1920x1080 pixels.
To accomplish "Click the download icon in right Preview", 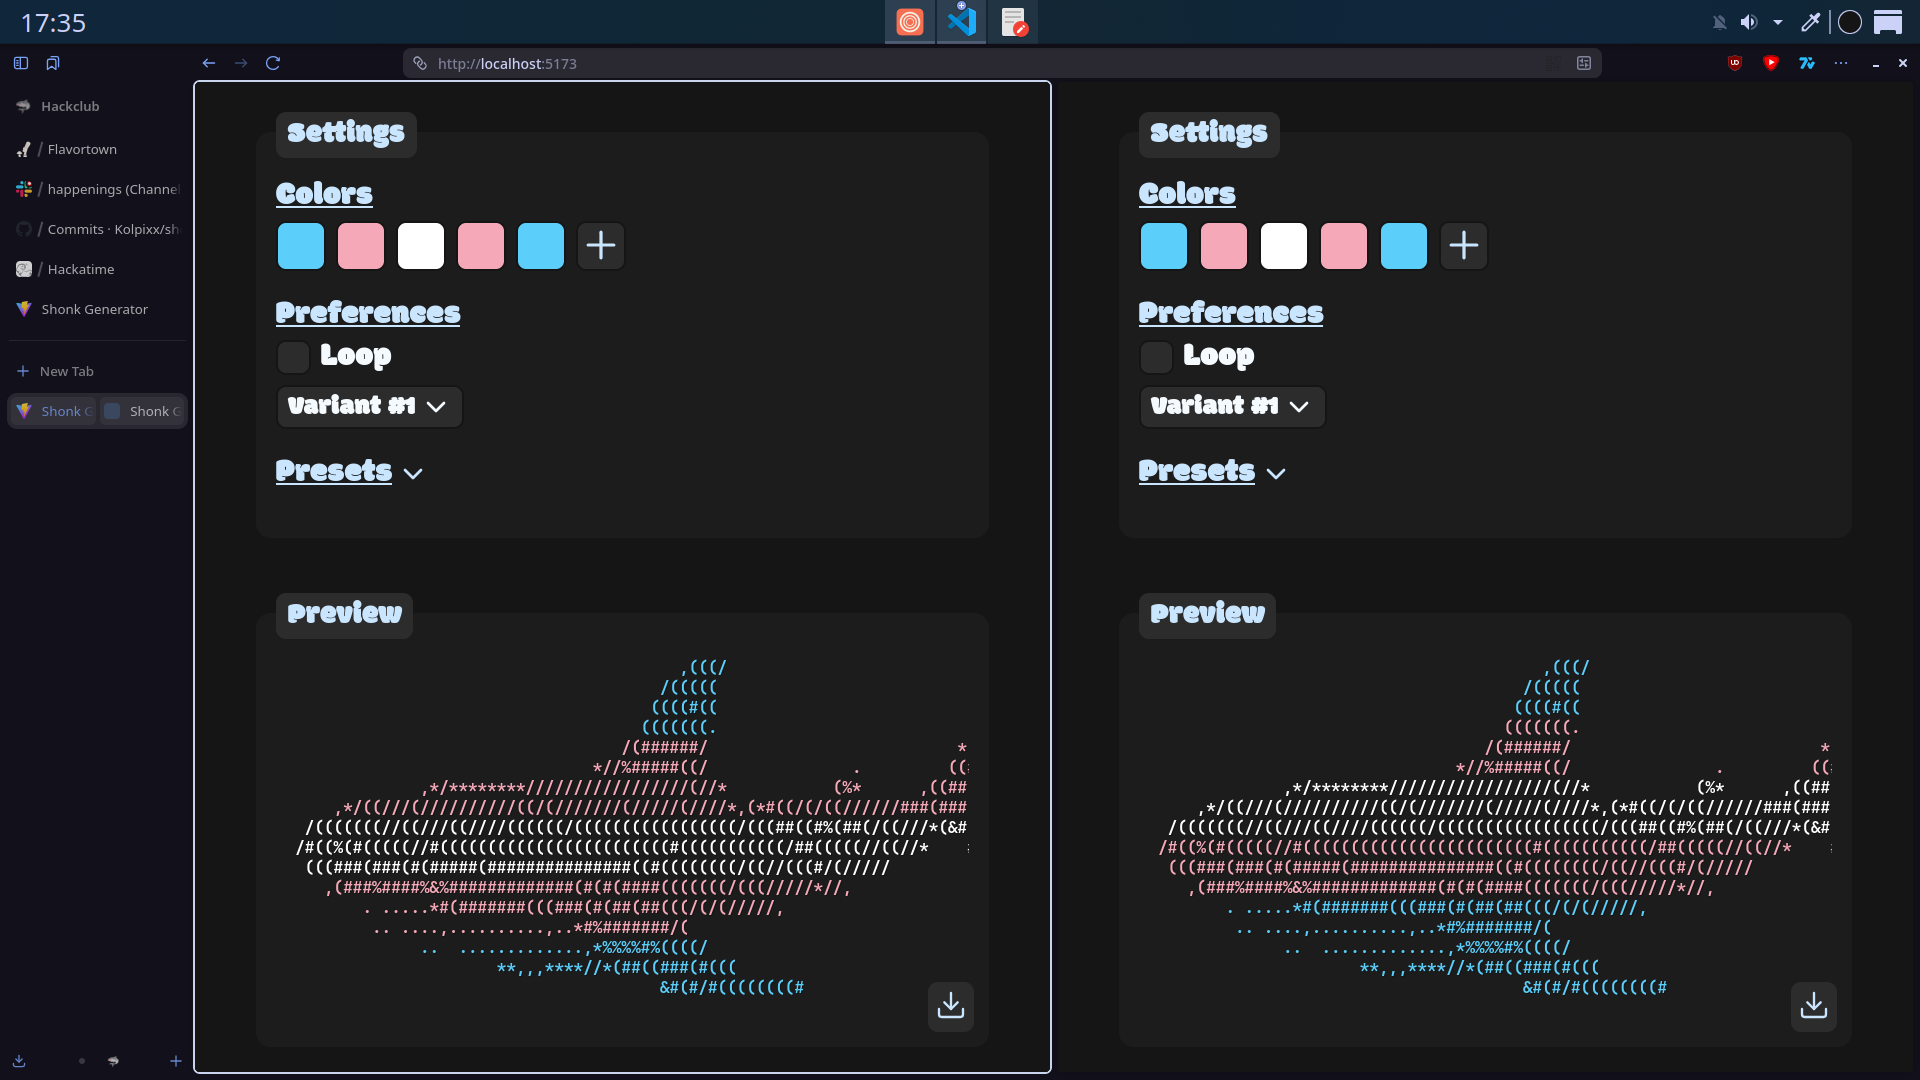I will [1813, 1006].
